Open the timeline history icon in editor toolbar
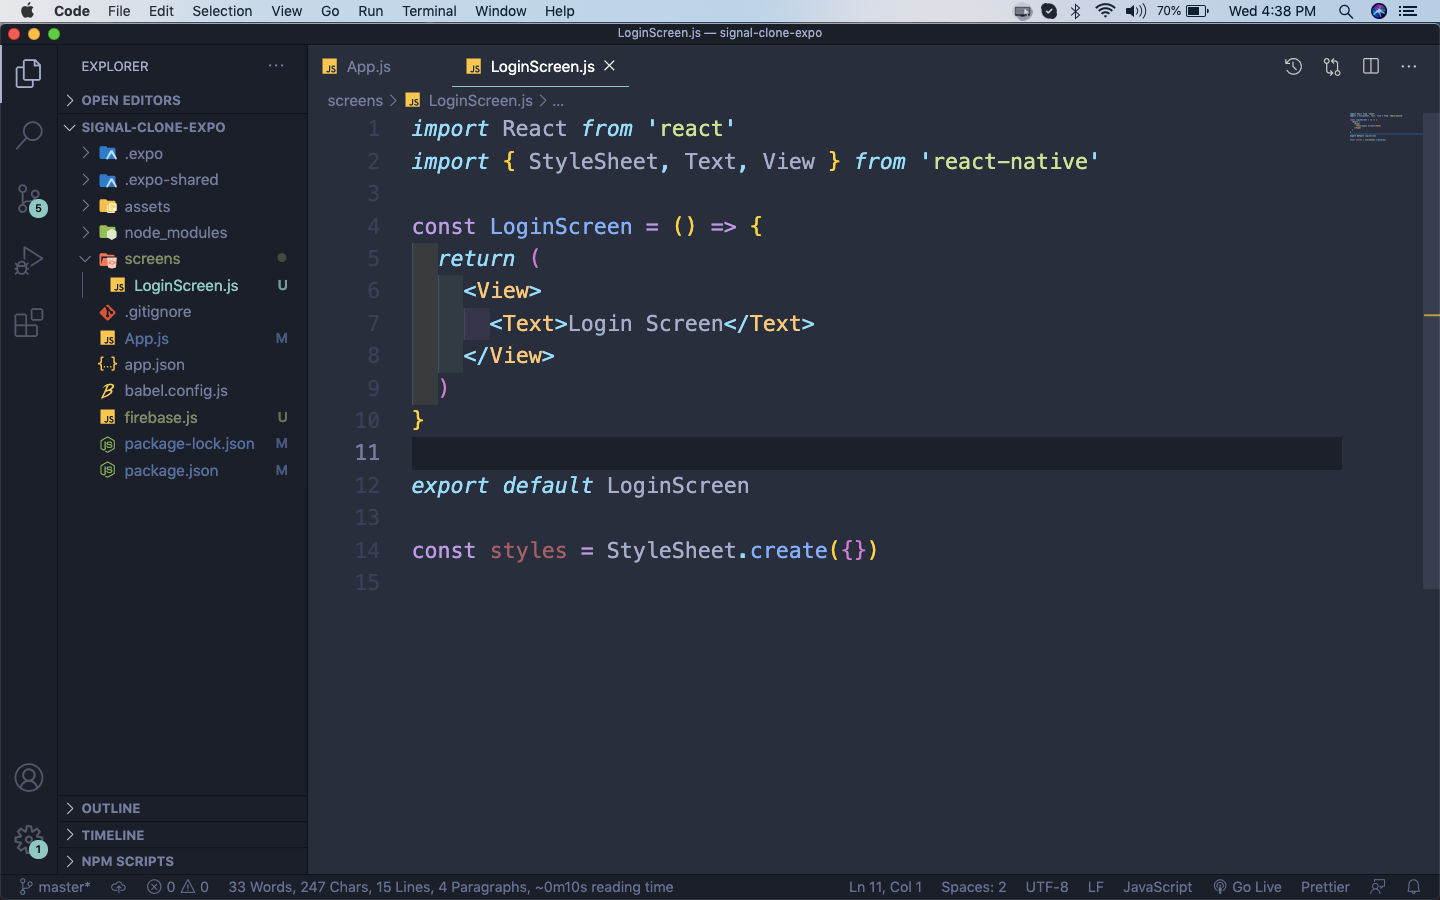1440x900 pixels. click(1293, 67)
